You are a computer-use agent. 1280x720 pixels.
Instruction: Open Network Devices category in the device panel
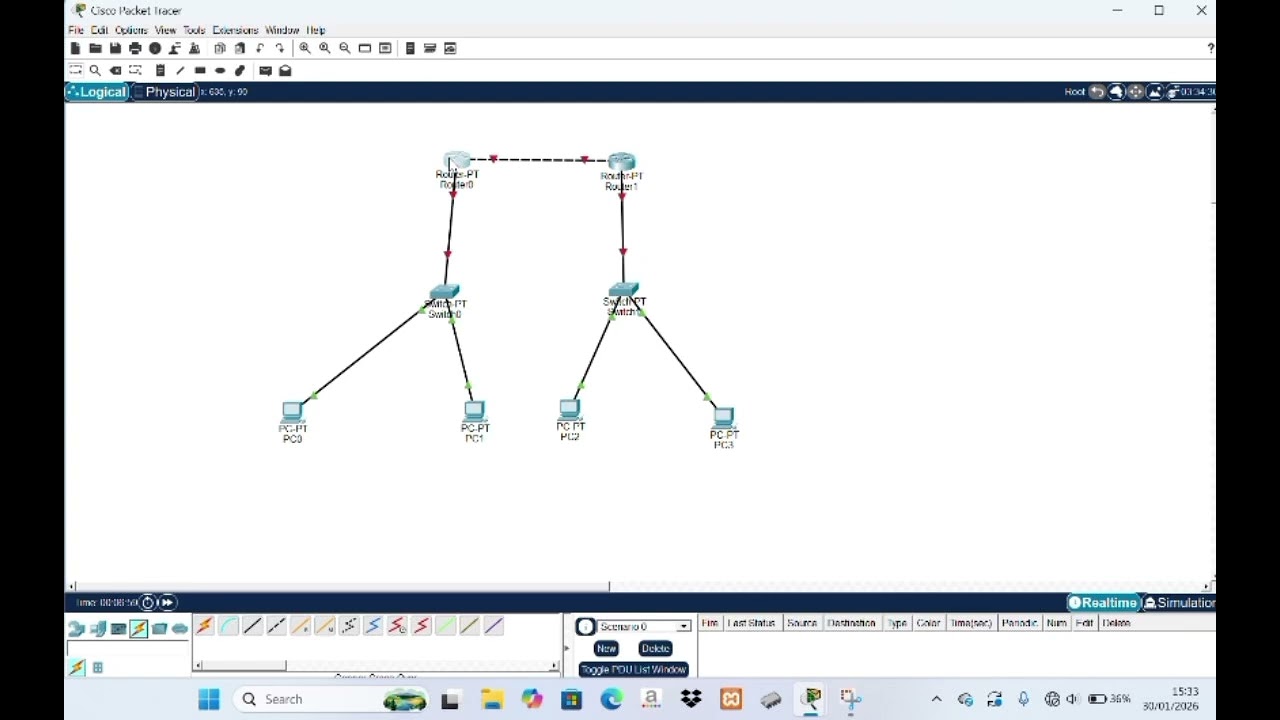(77, 629)
